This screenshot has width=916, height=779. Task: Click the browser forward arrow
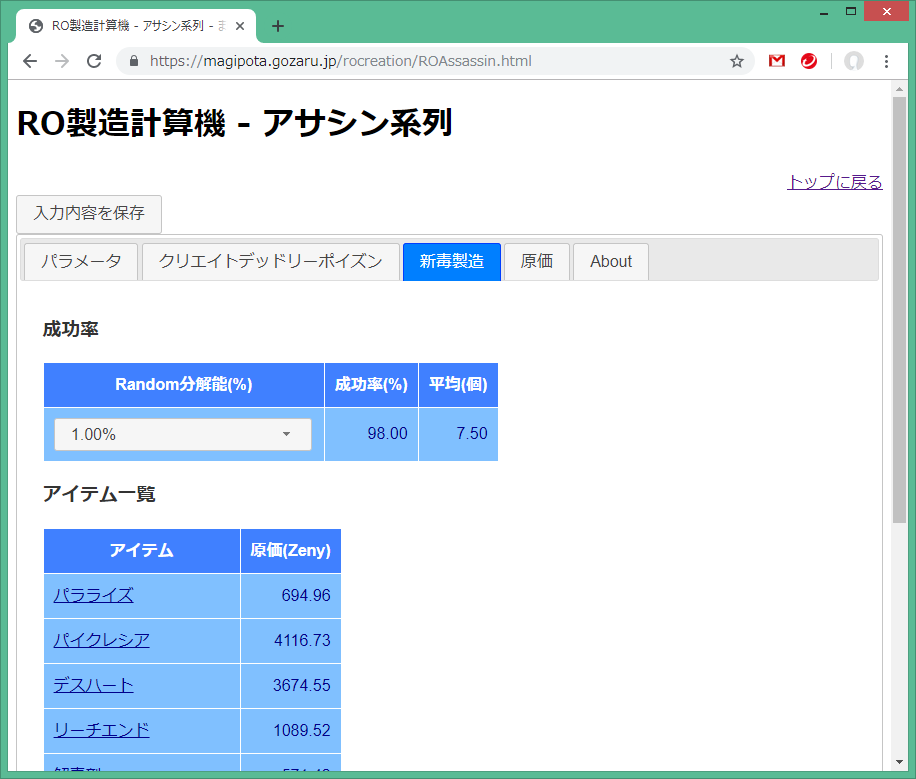[62, 61]
